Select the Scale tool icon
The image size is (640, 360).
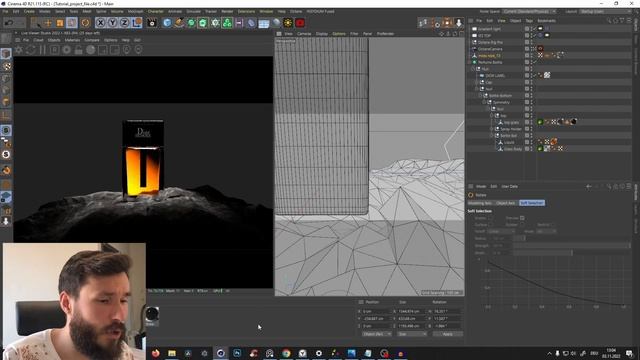(x=60, y=23)
